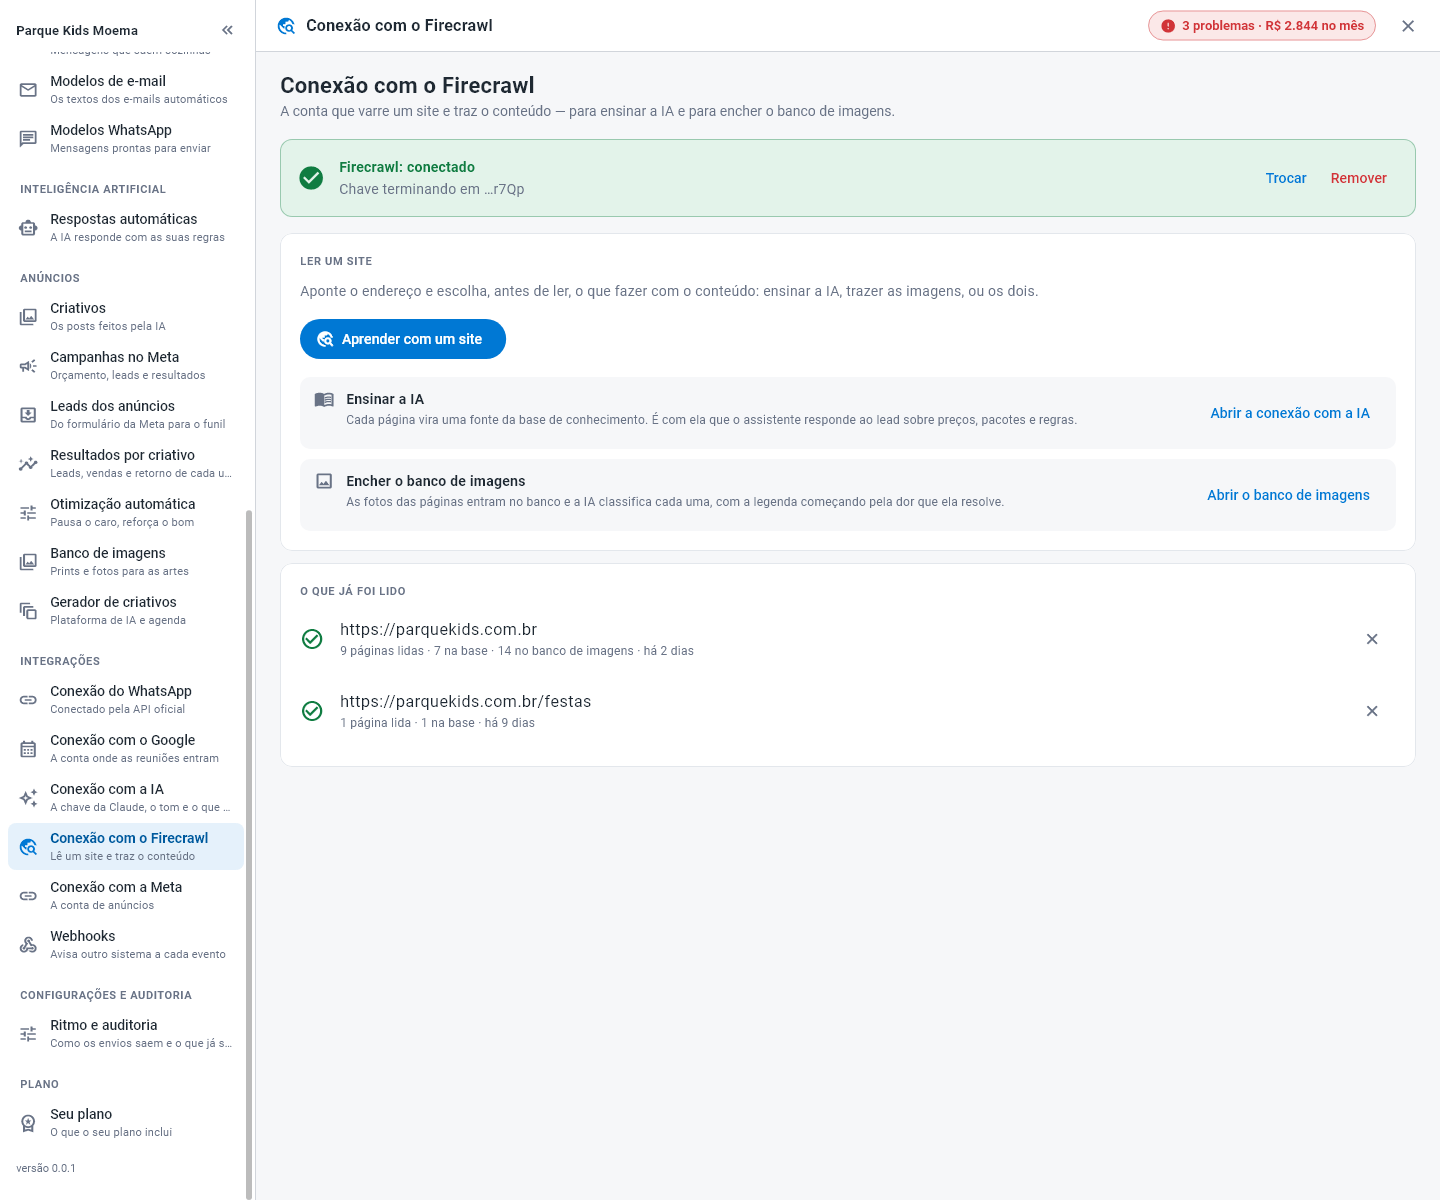
Task: Click the Criativos image icon
Action: click(28, 317)
